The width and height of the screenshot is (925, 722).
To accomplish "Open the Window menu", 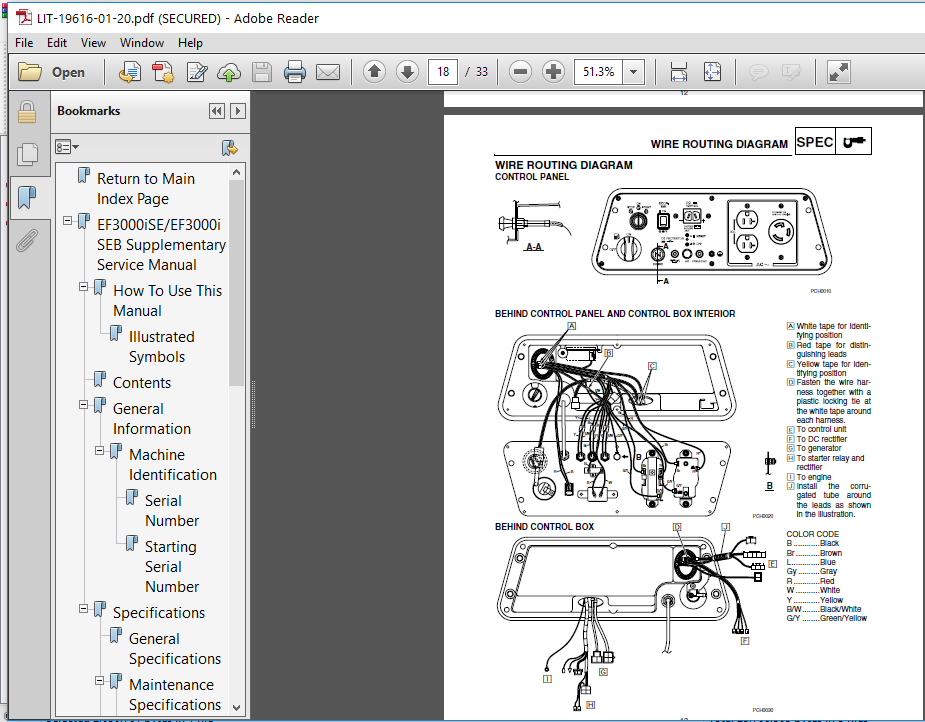I will pos(142,43).
